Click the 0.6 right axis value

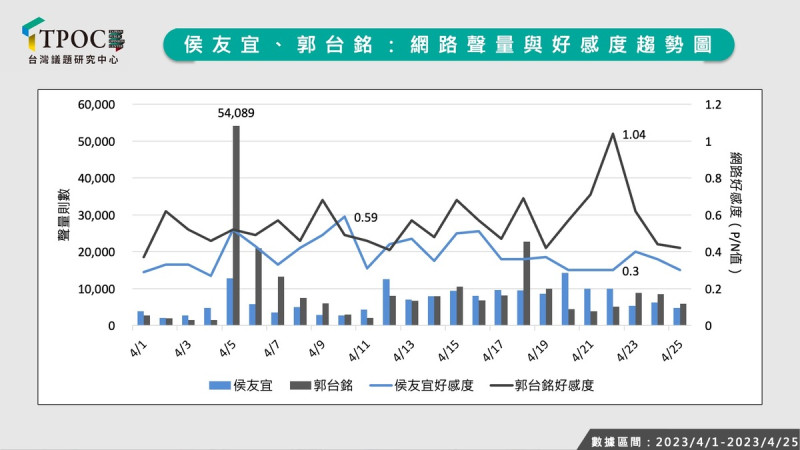713,215
